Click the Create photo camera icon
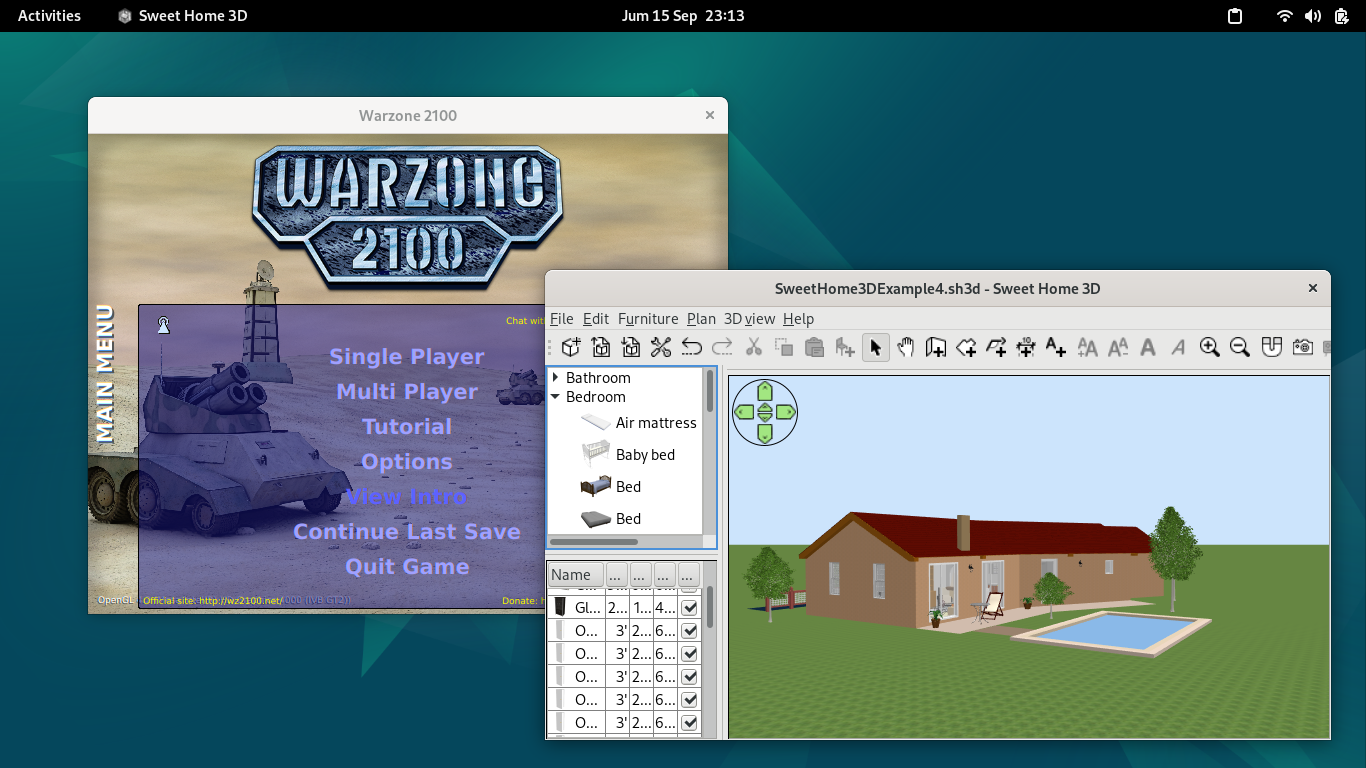1366x768 pixels. pos(1302,347)
